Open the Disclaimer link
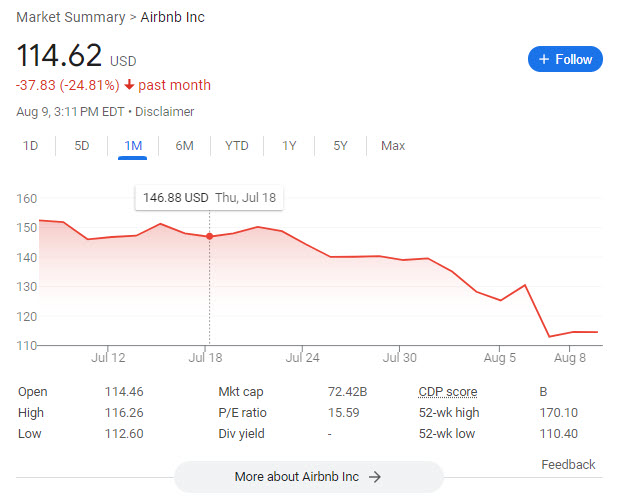627x503 pixels. pos(167,112)
